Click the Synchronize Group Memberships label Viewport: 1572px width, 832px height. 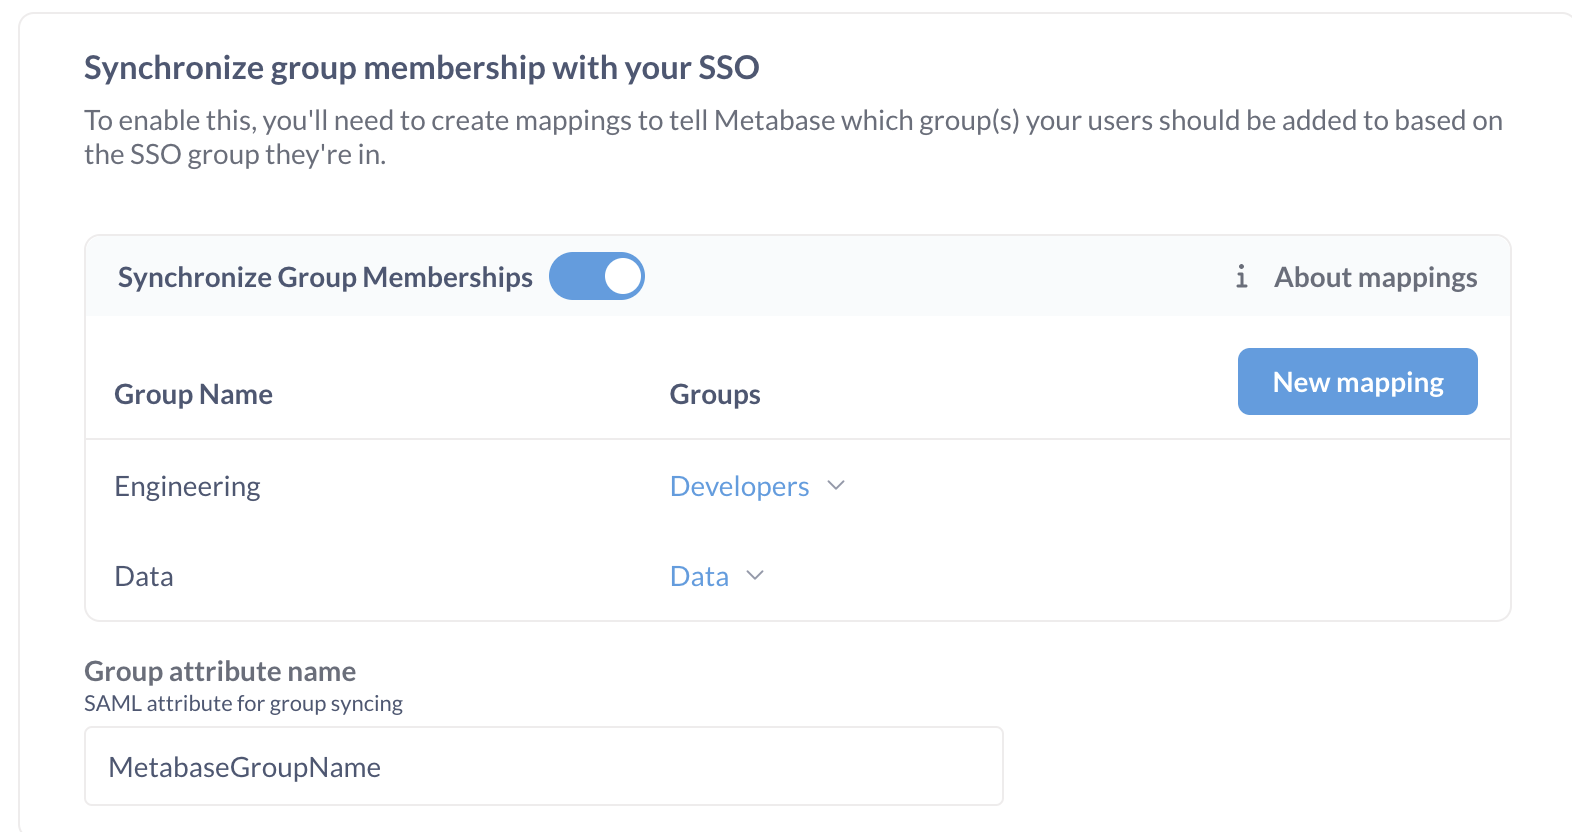click(x=325, y=276)
